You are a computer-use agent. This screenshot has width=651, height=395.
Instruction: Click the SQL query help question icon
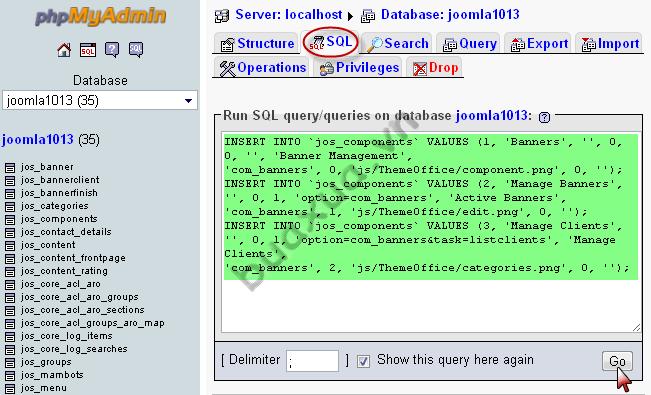[x=544, y=118]
